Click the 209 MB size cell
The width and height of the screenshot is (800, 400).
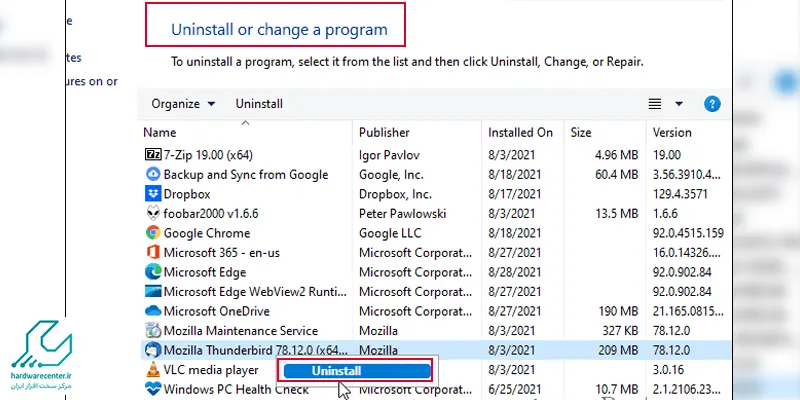pos(620,351)
